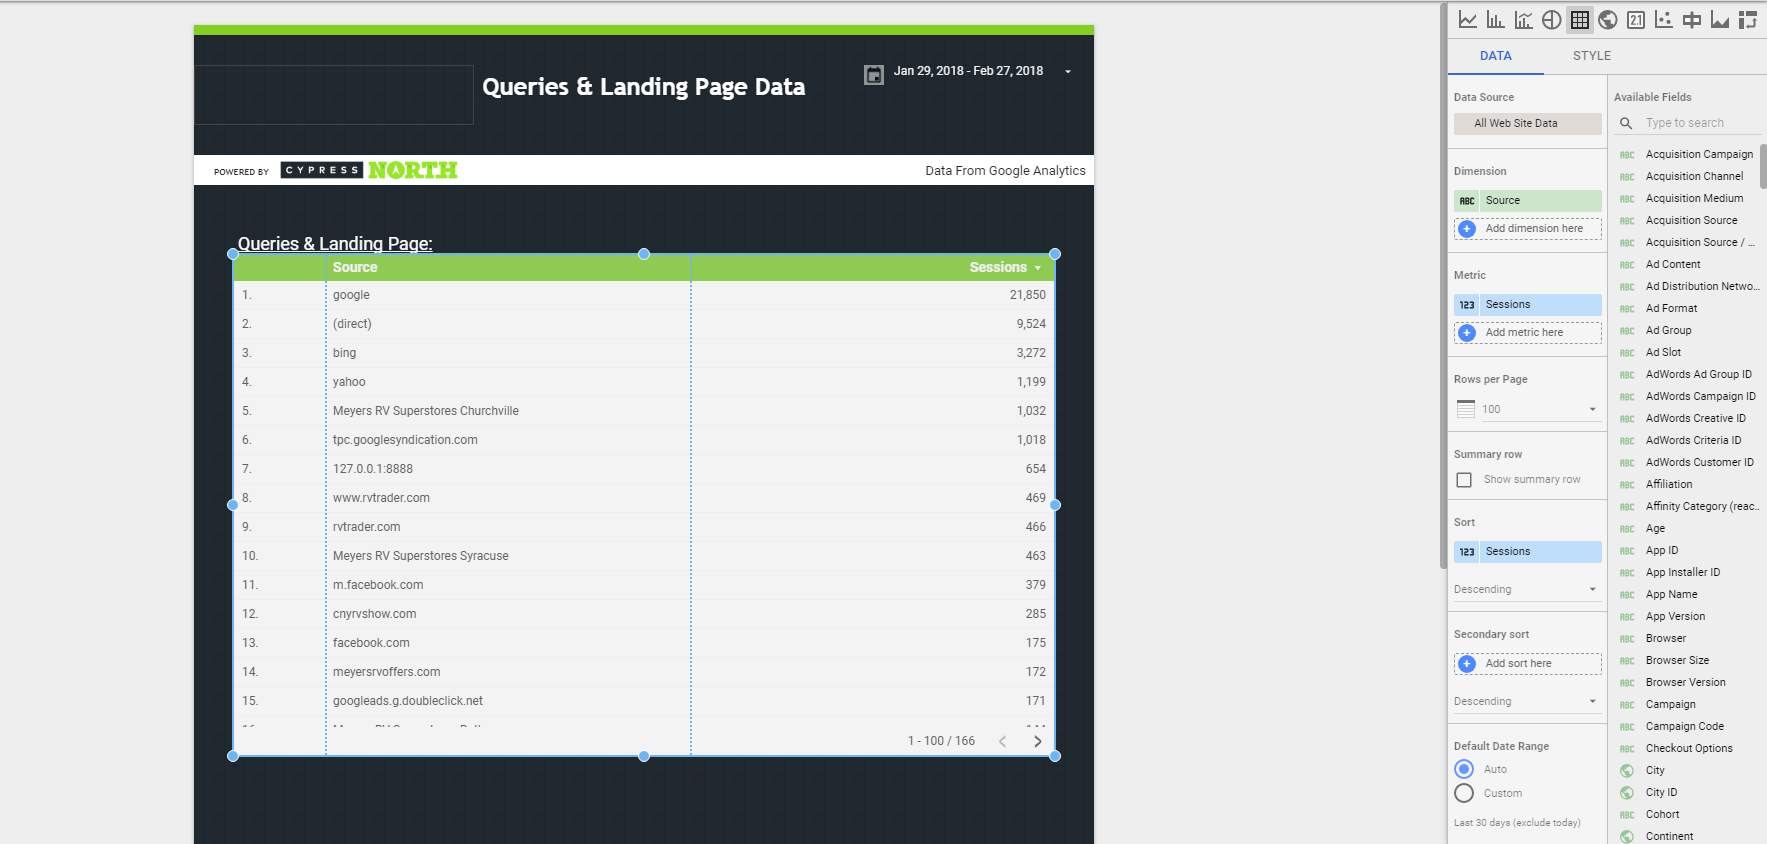The width and height of the screenshot is (1767, 844).
Task: Click Sessions metric chip
Action: pyautogui.click(x=1528, y=305)
